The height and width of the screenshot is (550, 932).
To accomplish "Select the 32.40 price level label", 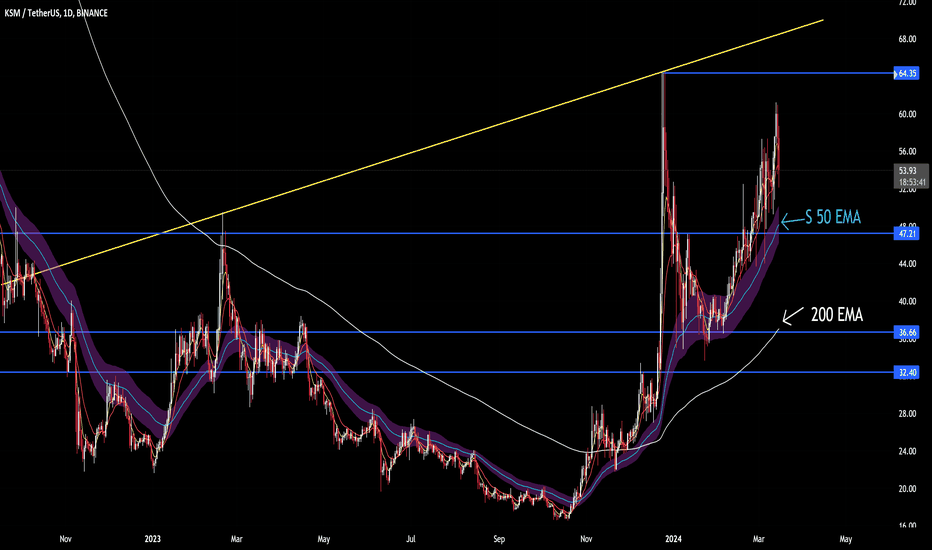I will tap(907, 373).
